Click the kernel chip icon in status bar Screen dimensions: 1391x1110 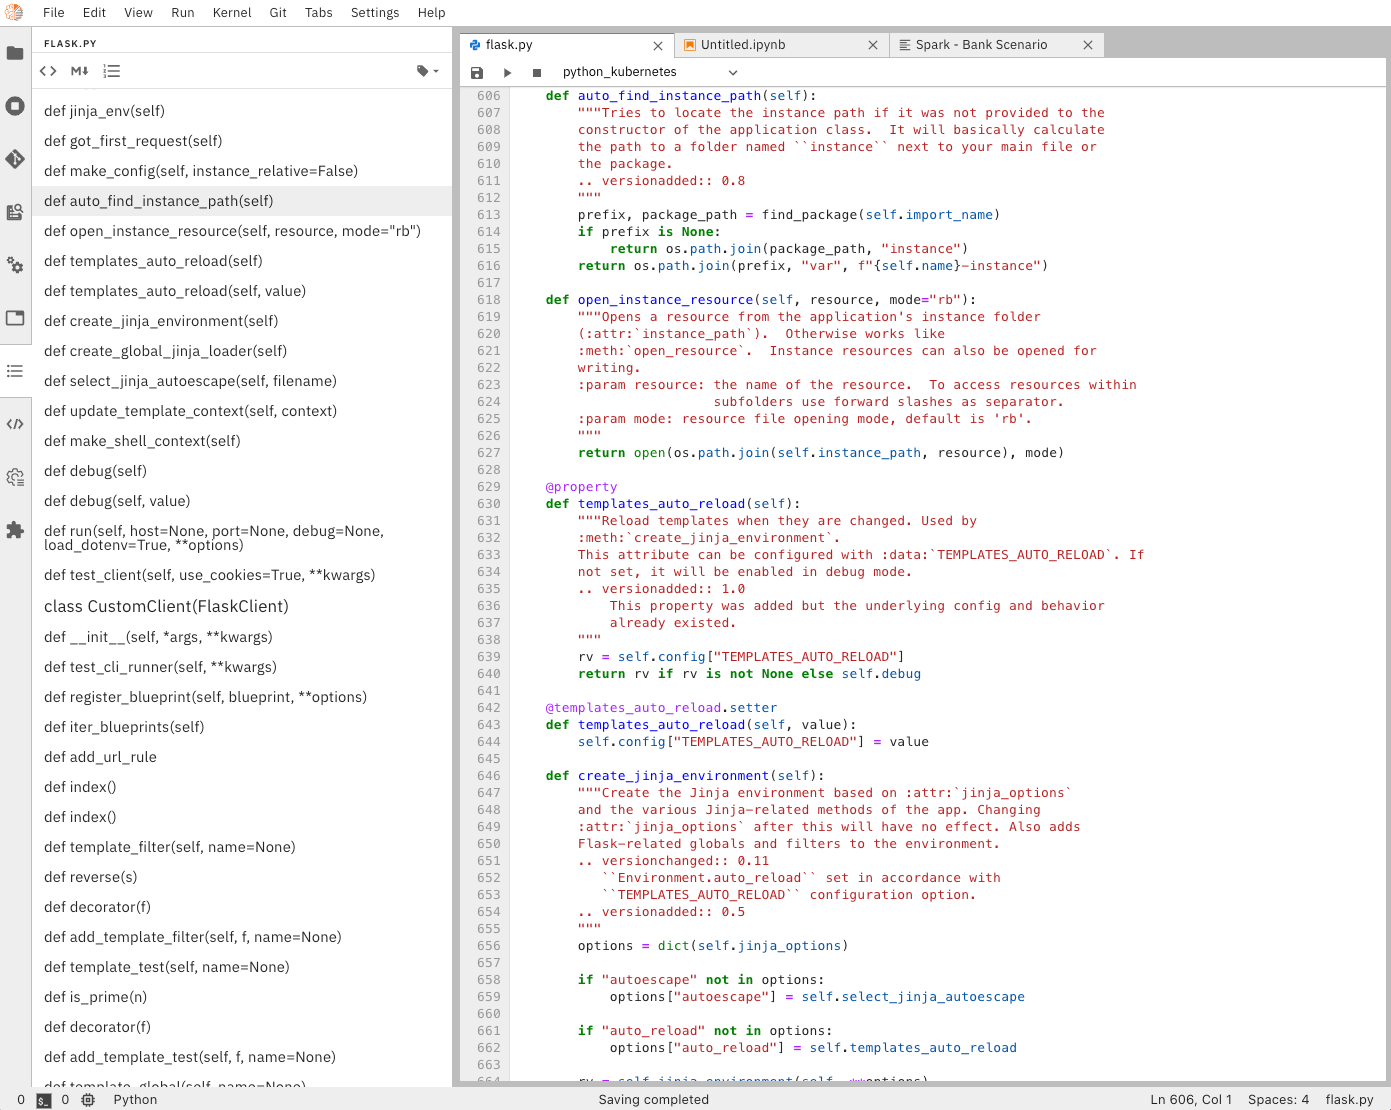(x=88, y=1100)
